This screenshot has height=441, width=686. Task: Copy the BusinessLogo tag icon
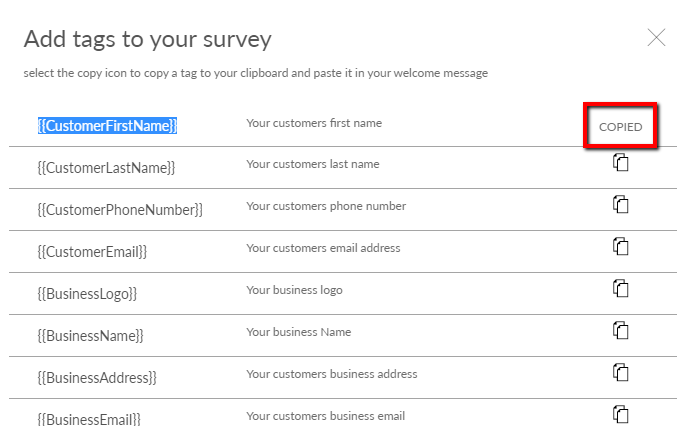[x=620, y=289]
